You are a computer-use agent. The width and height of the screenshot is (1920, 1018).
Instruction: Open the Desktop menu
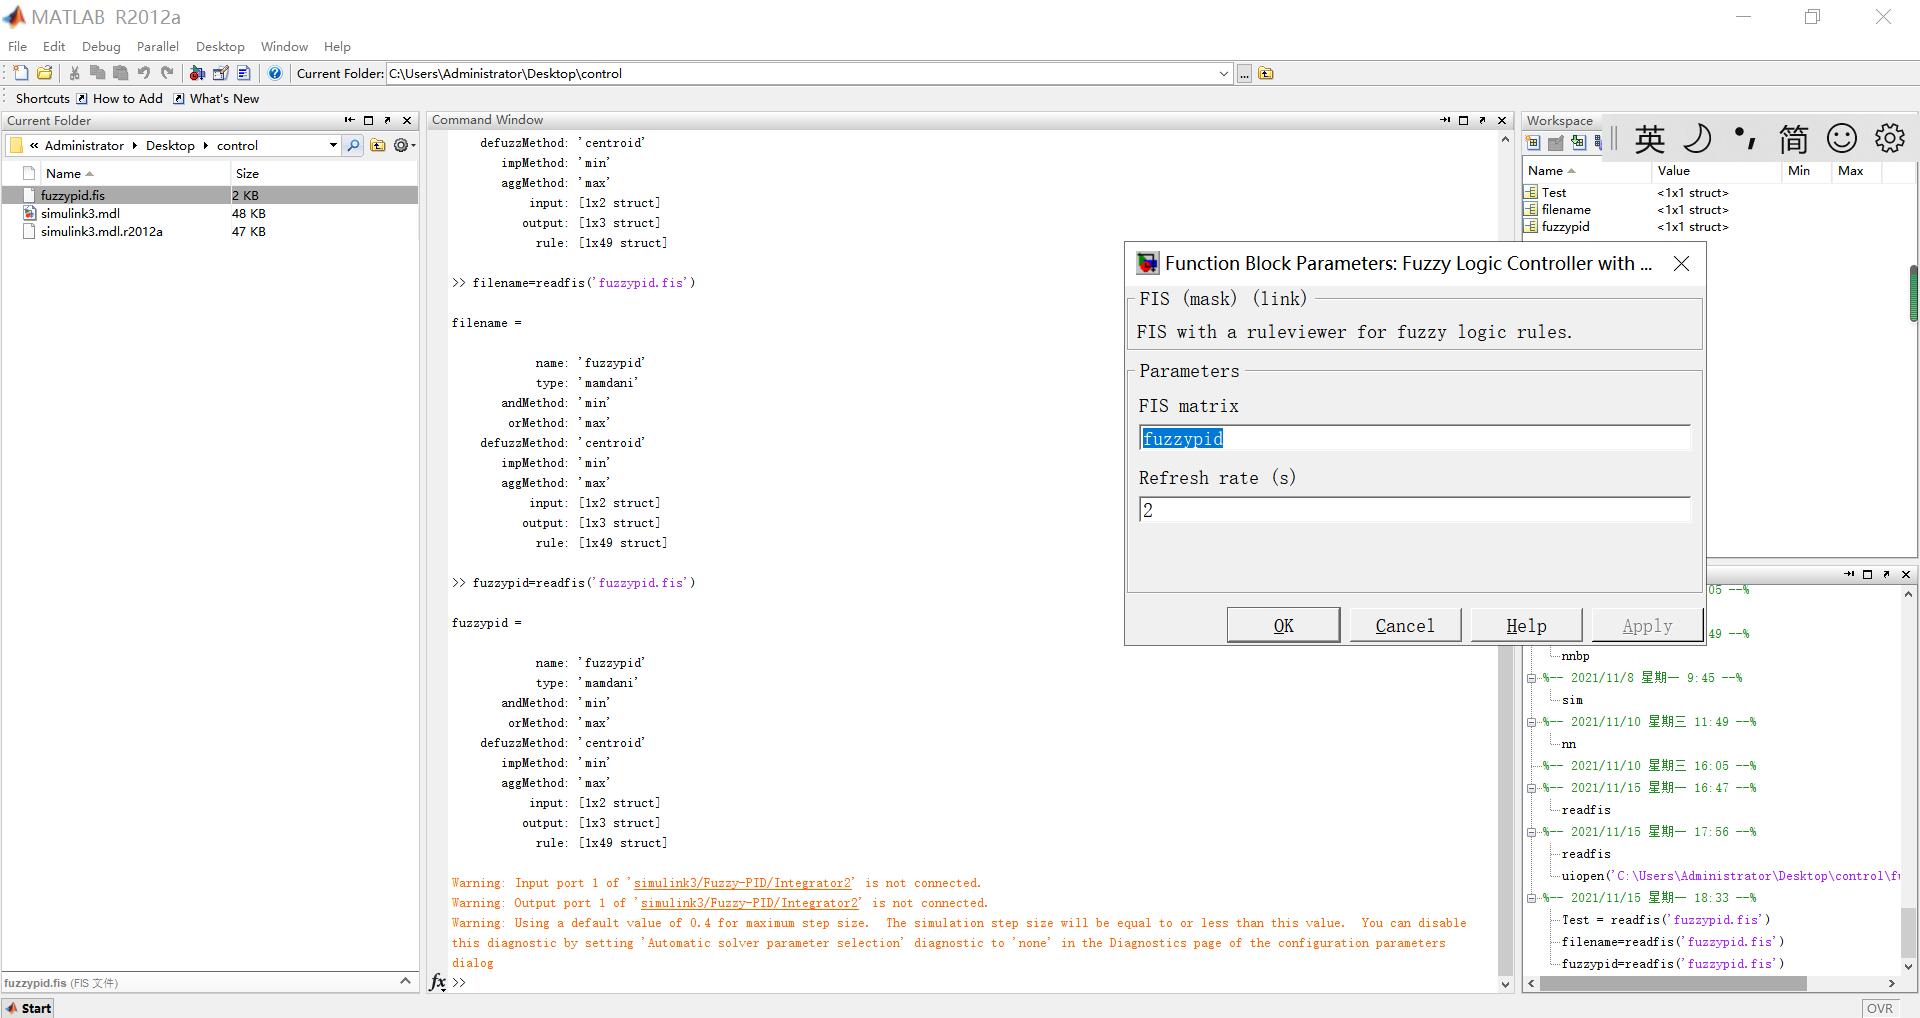[x=219, y=46]
